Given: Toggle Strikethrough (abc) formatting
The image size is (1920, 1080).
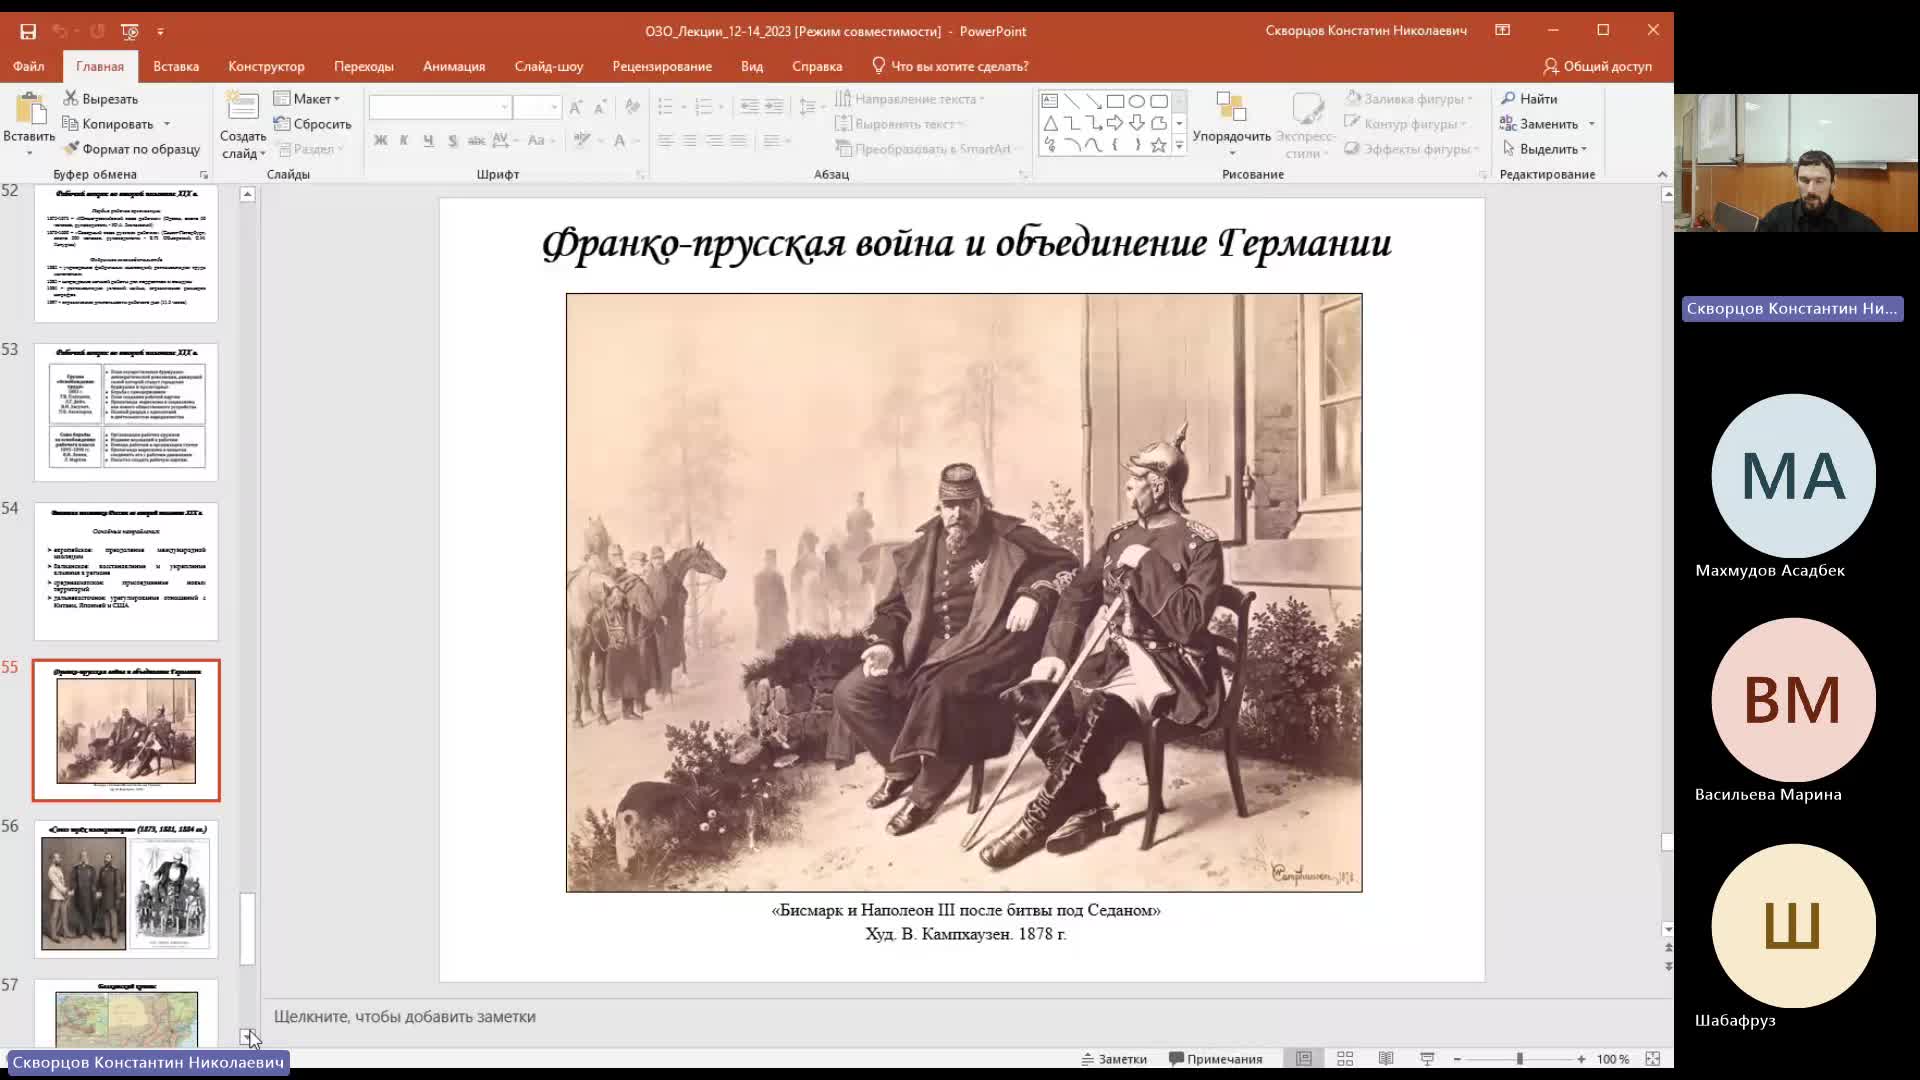Looking at the screenshot, I should (476, 141).
